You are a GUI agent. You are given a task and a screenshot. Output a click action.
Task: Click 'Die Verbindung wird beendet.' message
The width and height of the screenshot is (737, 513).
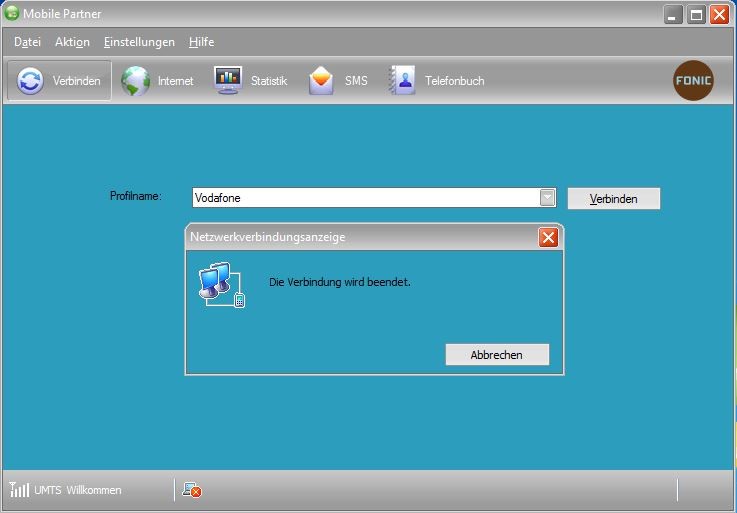pyautogui.click(x=340, y=282)
